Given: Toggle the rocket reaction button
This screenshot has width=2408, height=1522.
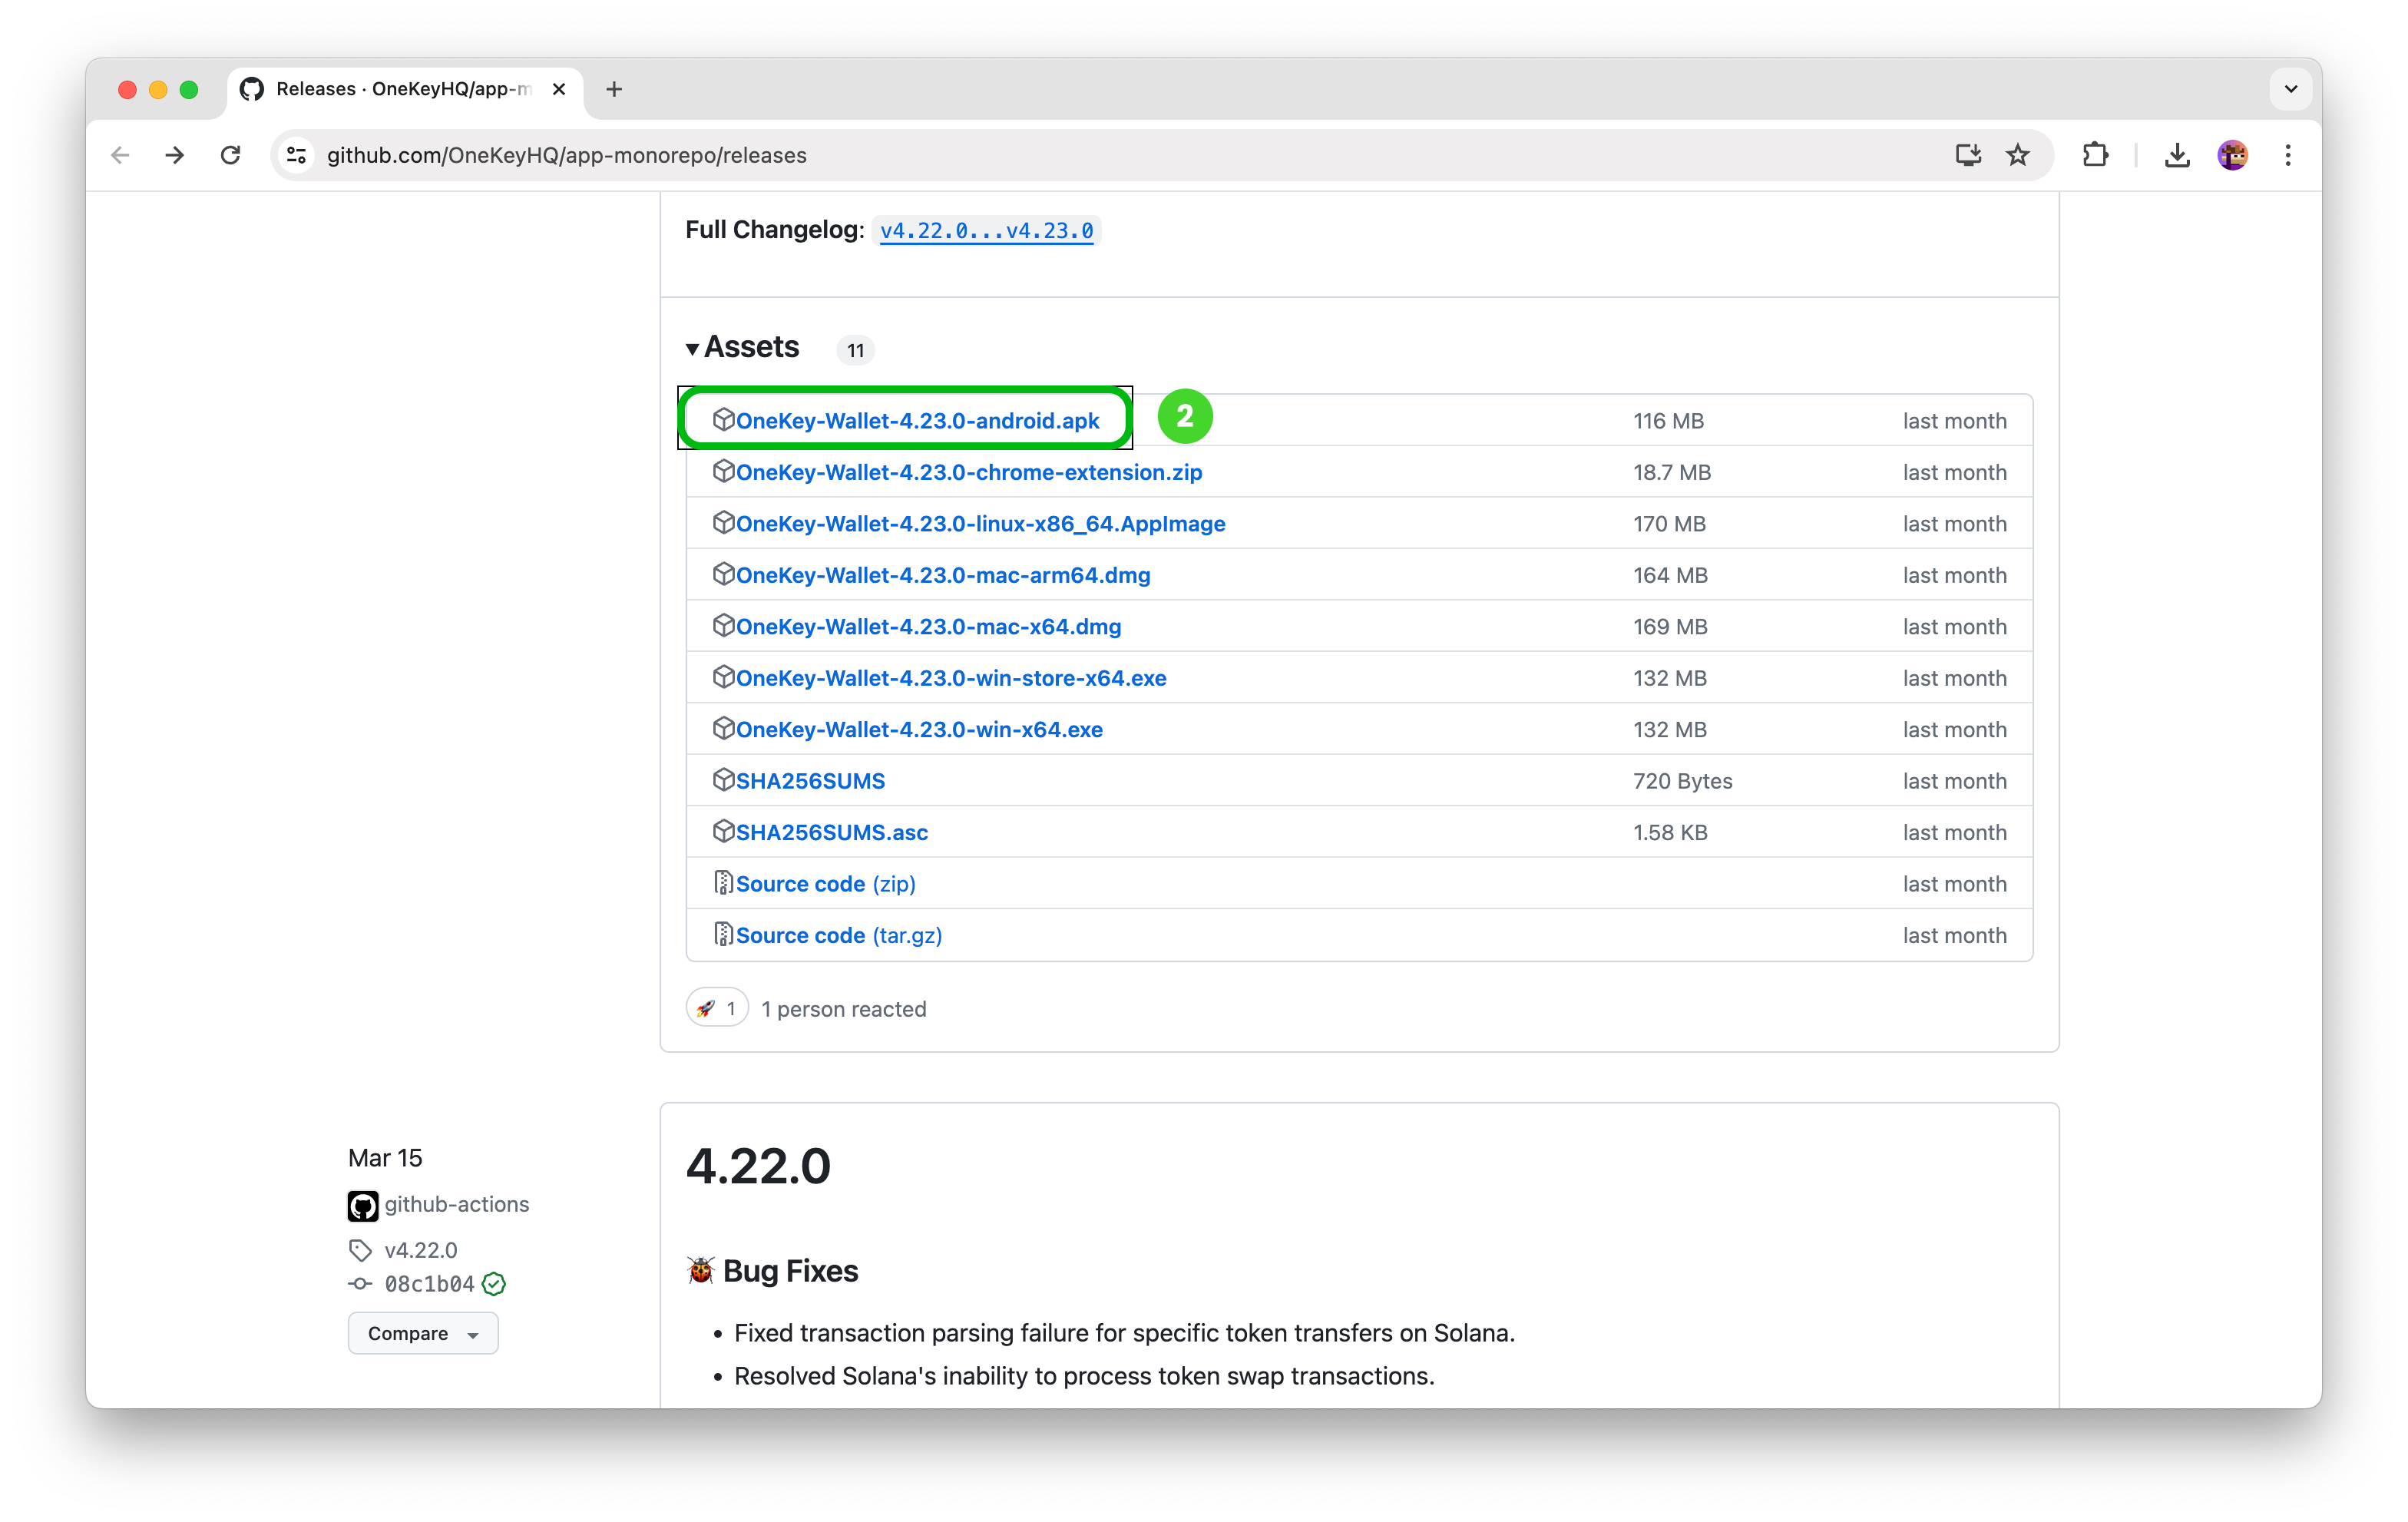Looking at the screenshot, I should tap(717, 1008).
